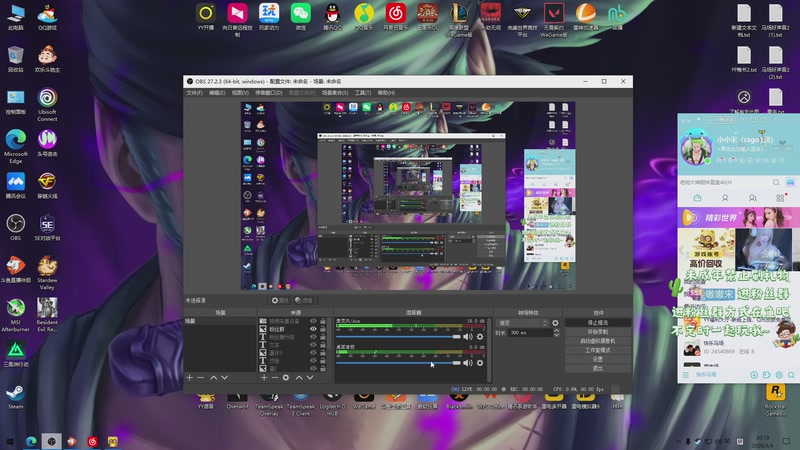Toggle visibility eye on second source row
This screenshot has height=450, width=800.
(313, 329)
